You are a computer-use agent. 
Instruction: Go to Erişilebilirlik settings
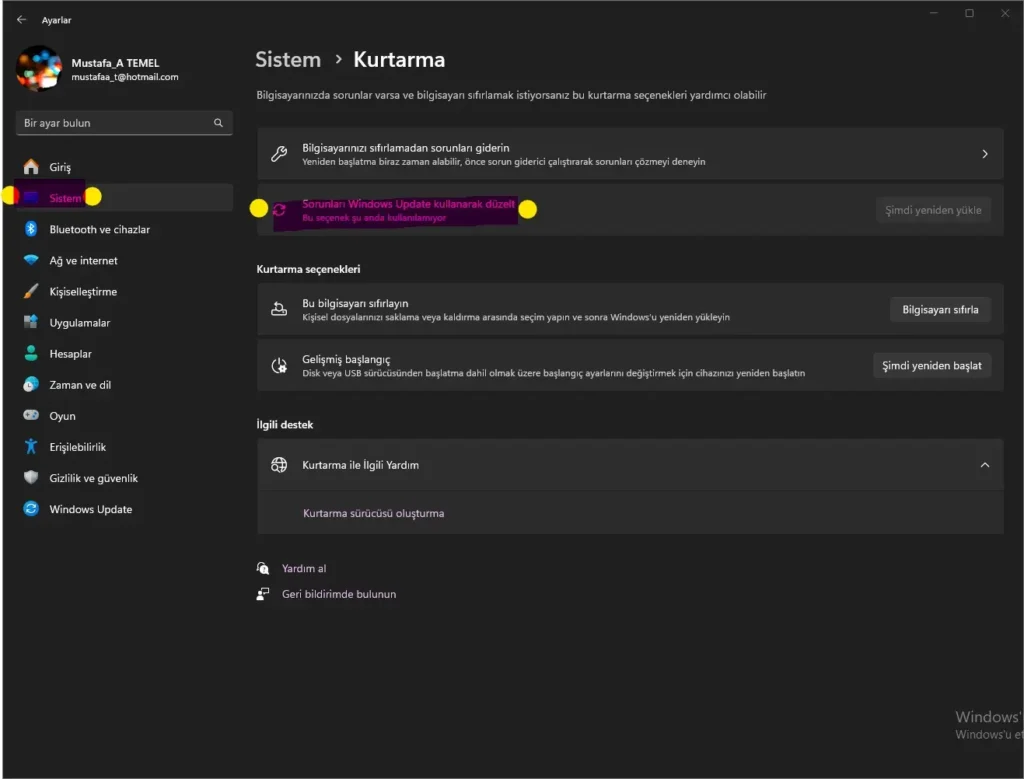(x=124, y=447)
